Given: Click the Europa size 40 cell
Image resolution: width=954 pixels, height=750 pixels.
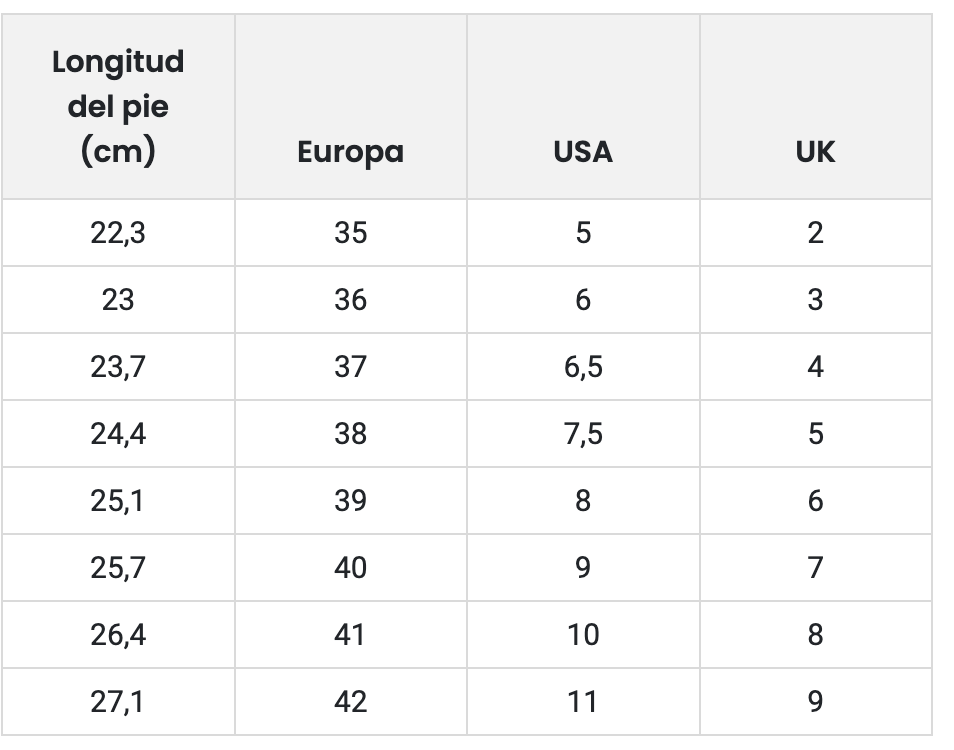Looking at the screenshot, I should (x=351, y=568).
